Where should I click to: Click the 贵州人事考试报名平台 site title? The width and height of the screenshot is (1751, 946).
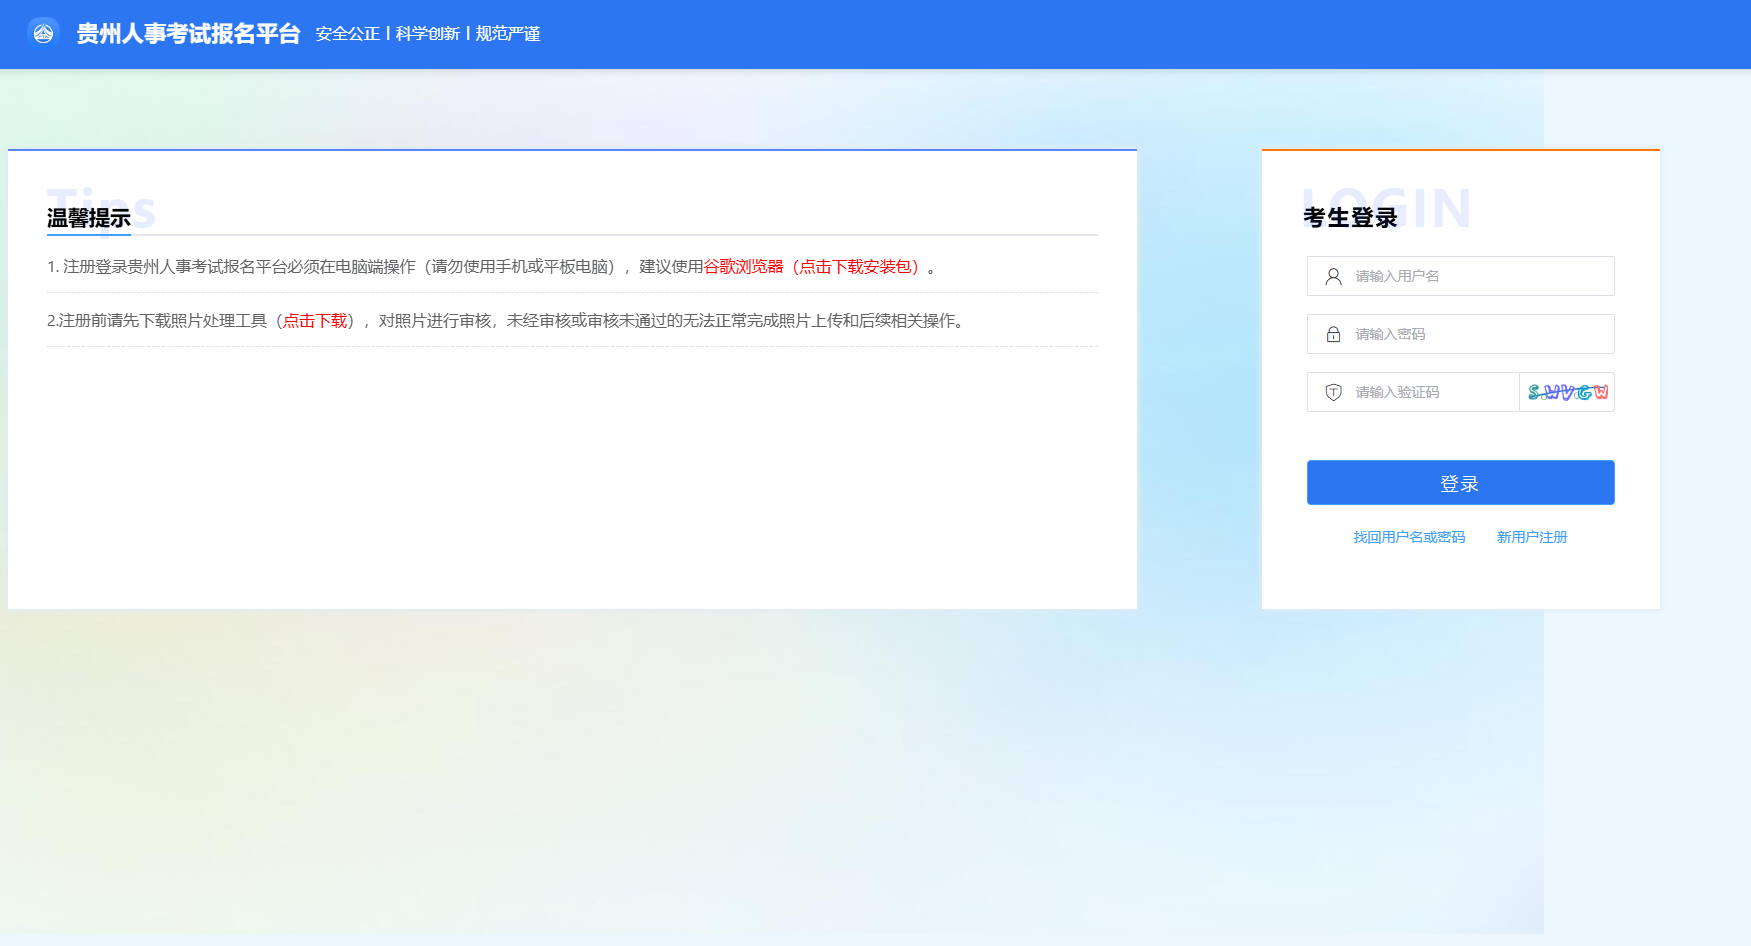tap(188, 34)
